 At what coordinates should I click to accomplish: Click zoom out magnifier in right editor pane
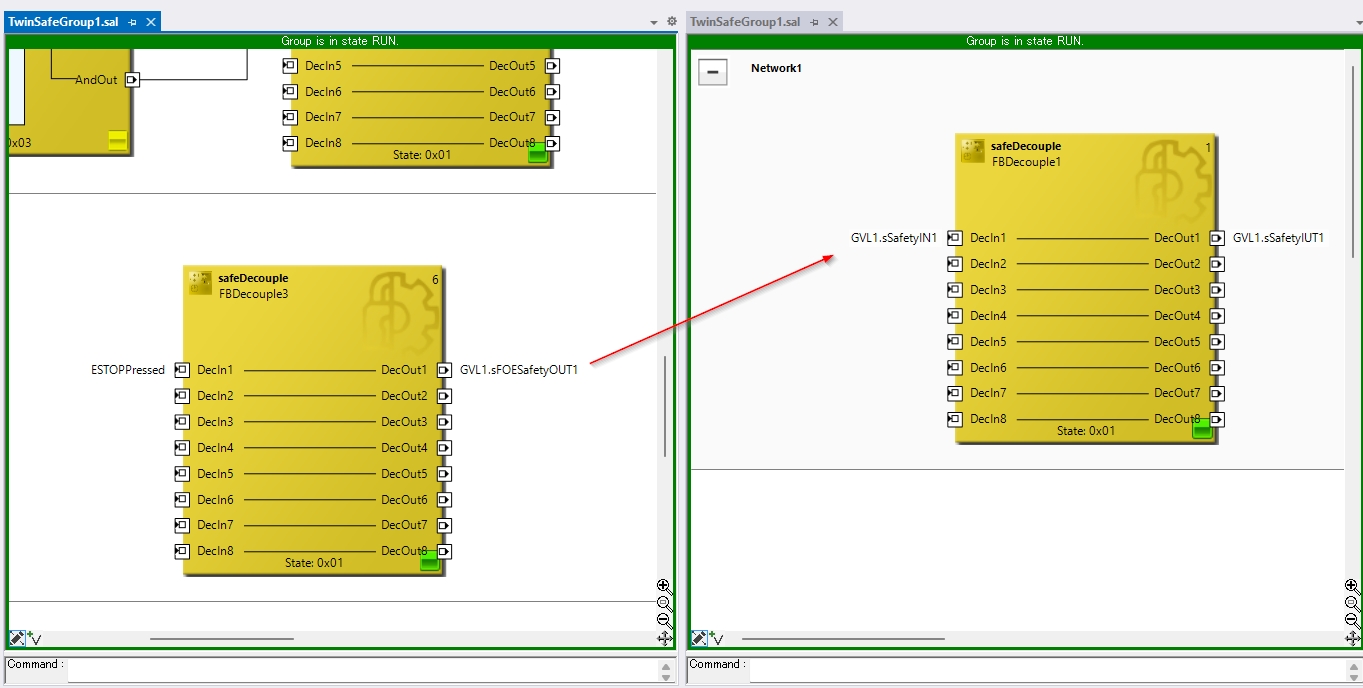pyautogui.click(x=1353, y=620)
